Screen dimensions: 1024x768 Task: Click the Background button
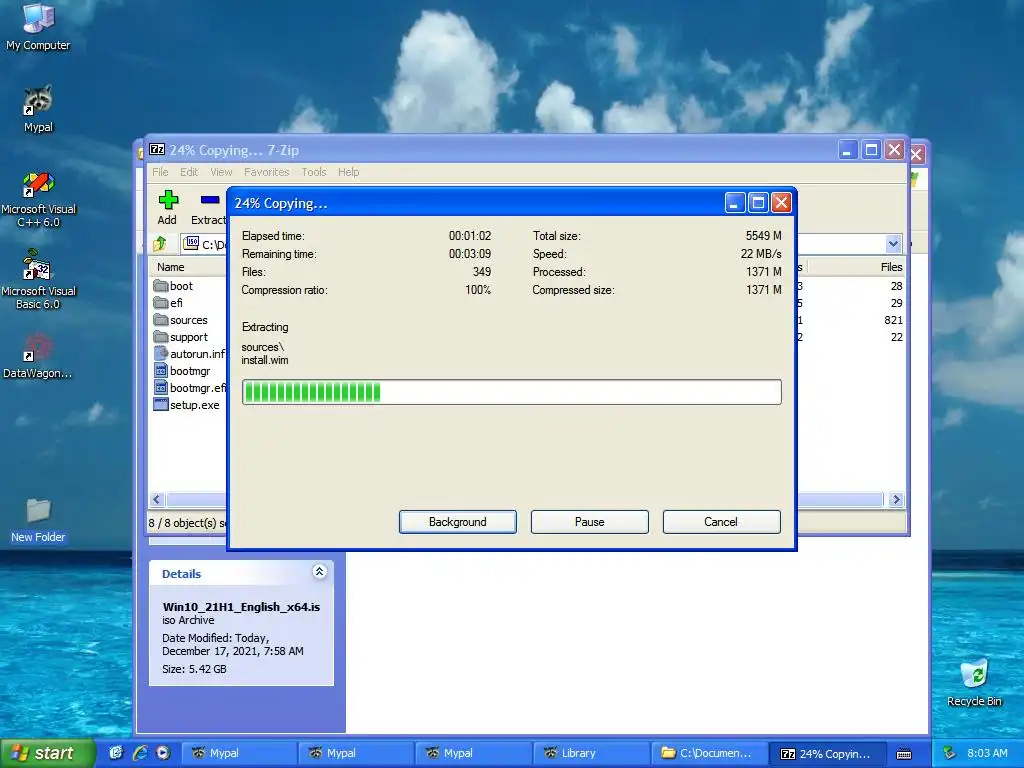(x=458, y=522)
